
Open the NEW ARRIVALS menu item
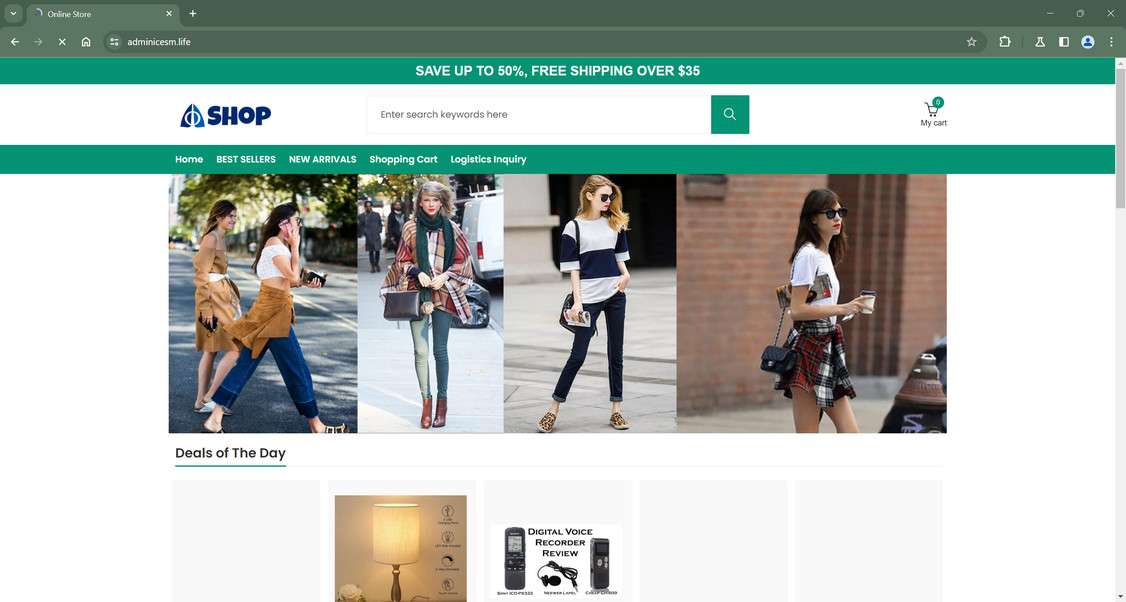(x=322, y=159)
